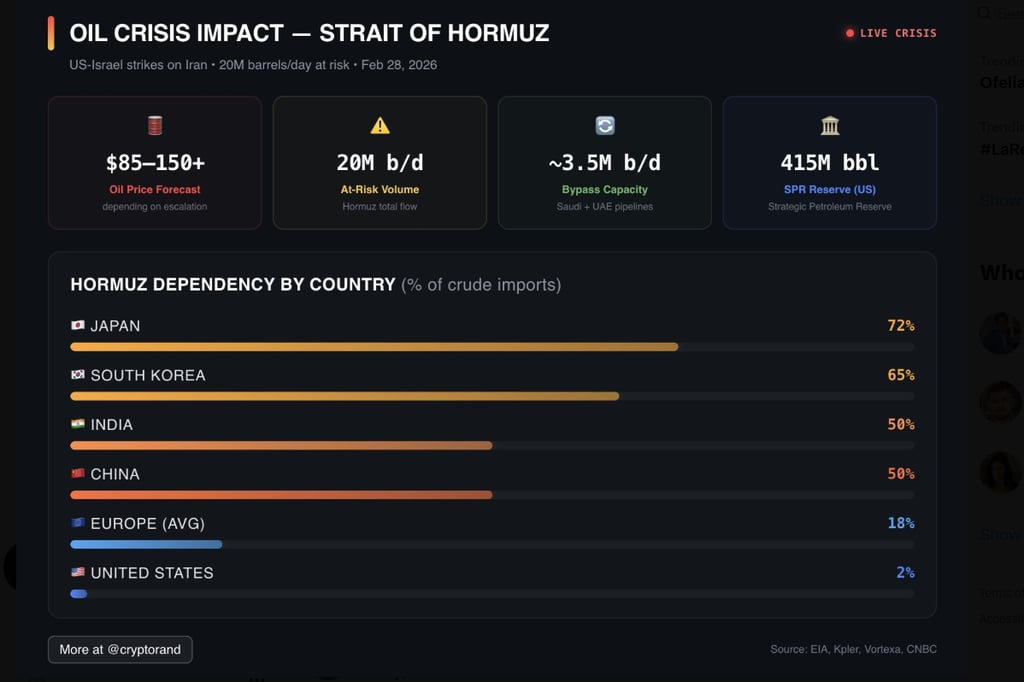Click the Europe flag icon

(x=78, y=523)
